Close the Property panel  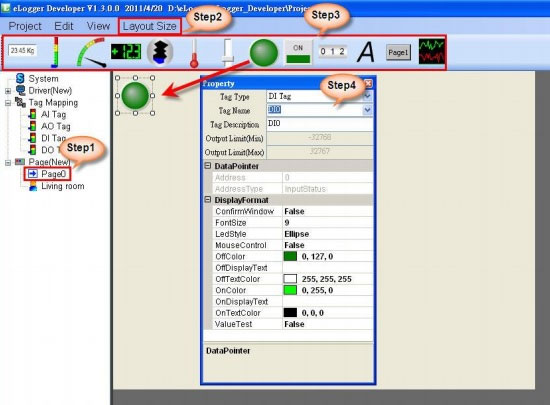(368, 83)
